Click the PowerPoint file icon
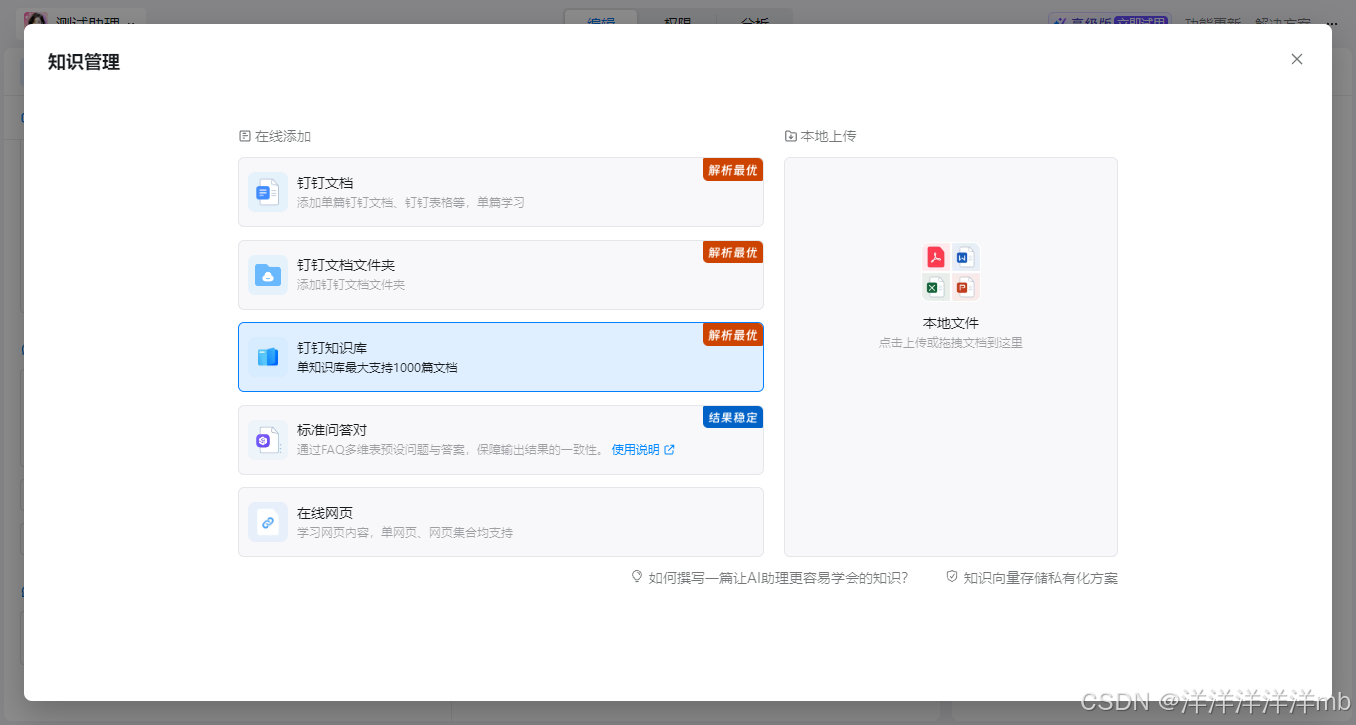The image size is (1356, 725). [x=964, y=287]
